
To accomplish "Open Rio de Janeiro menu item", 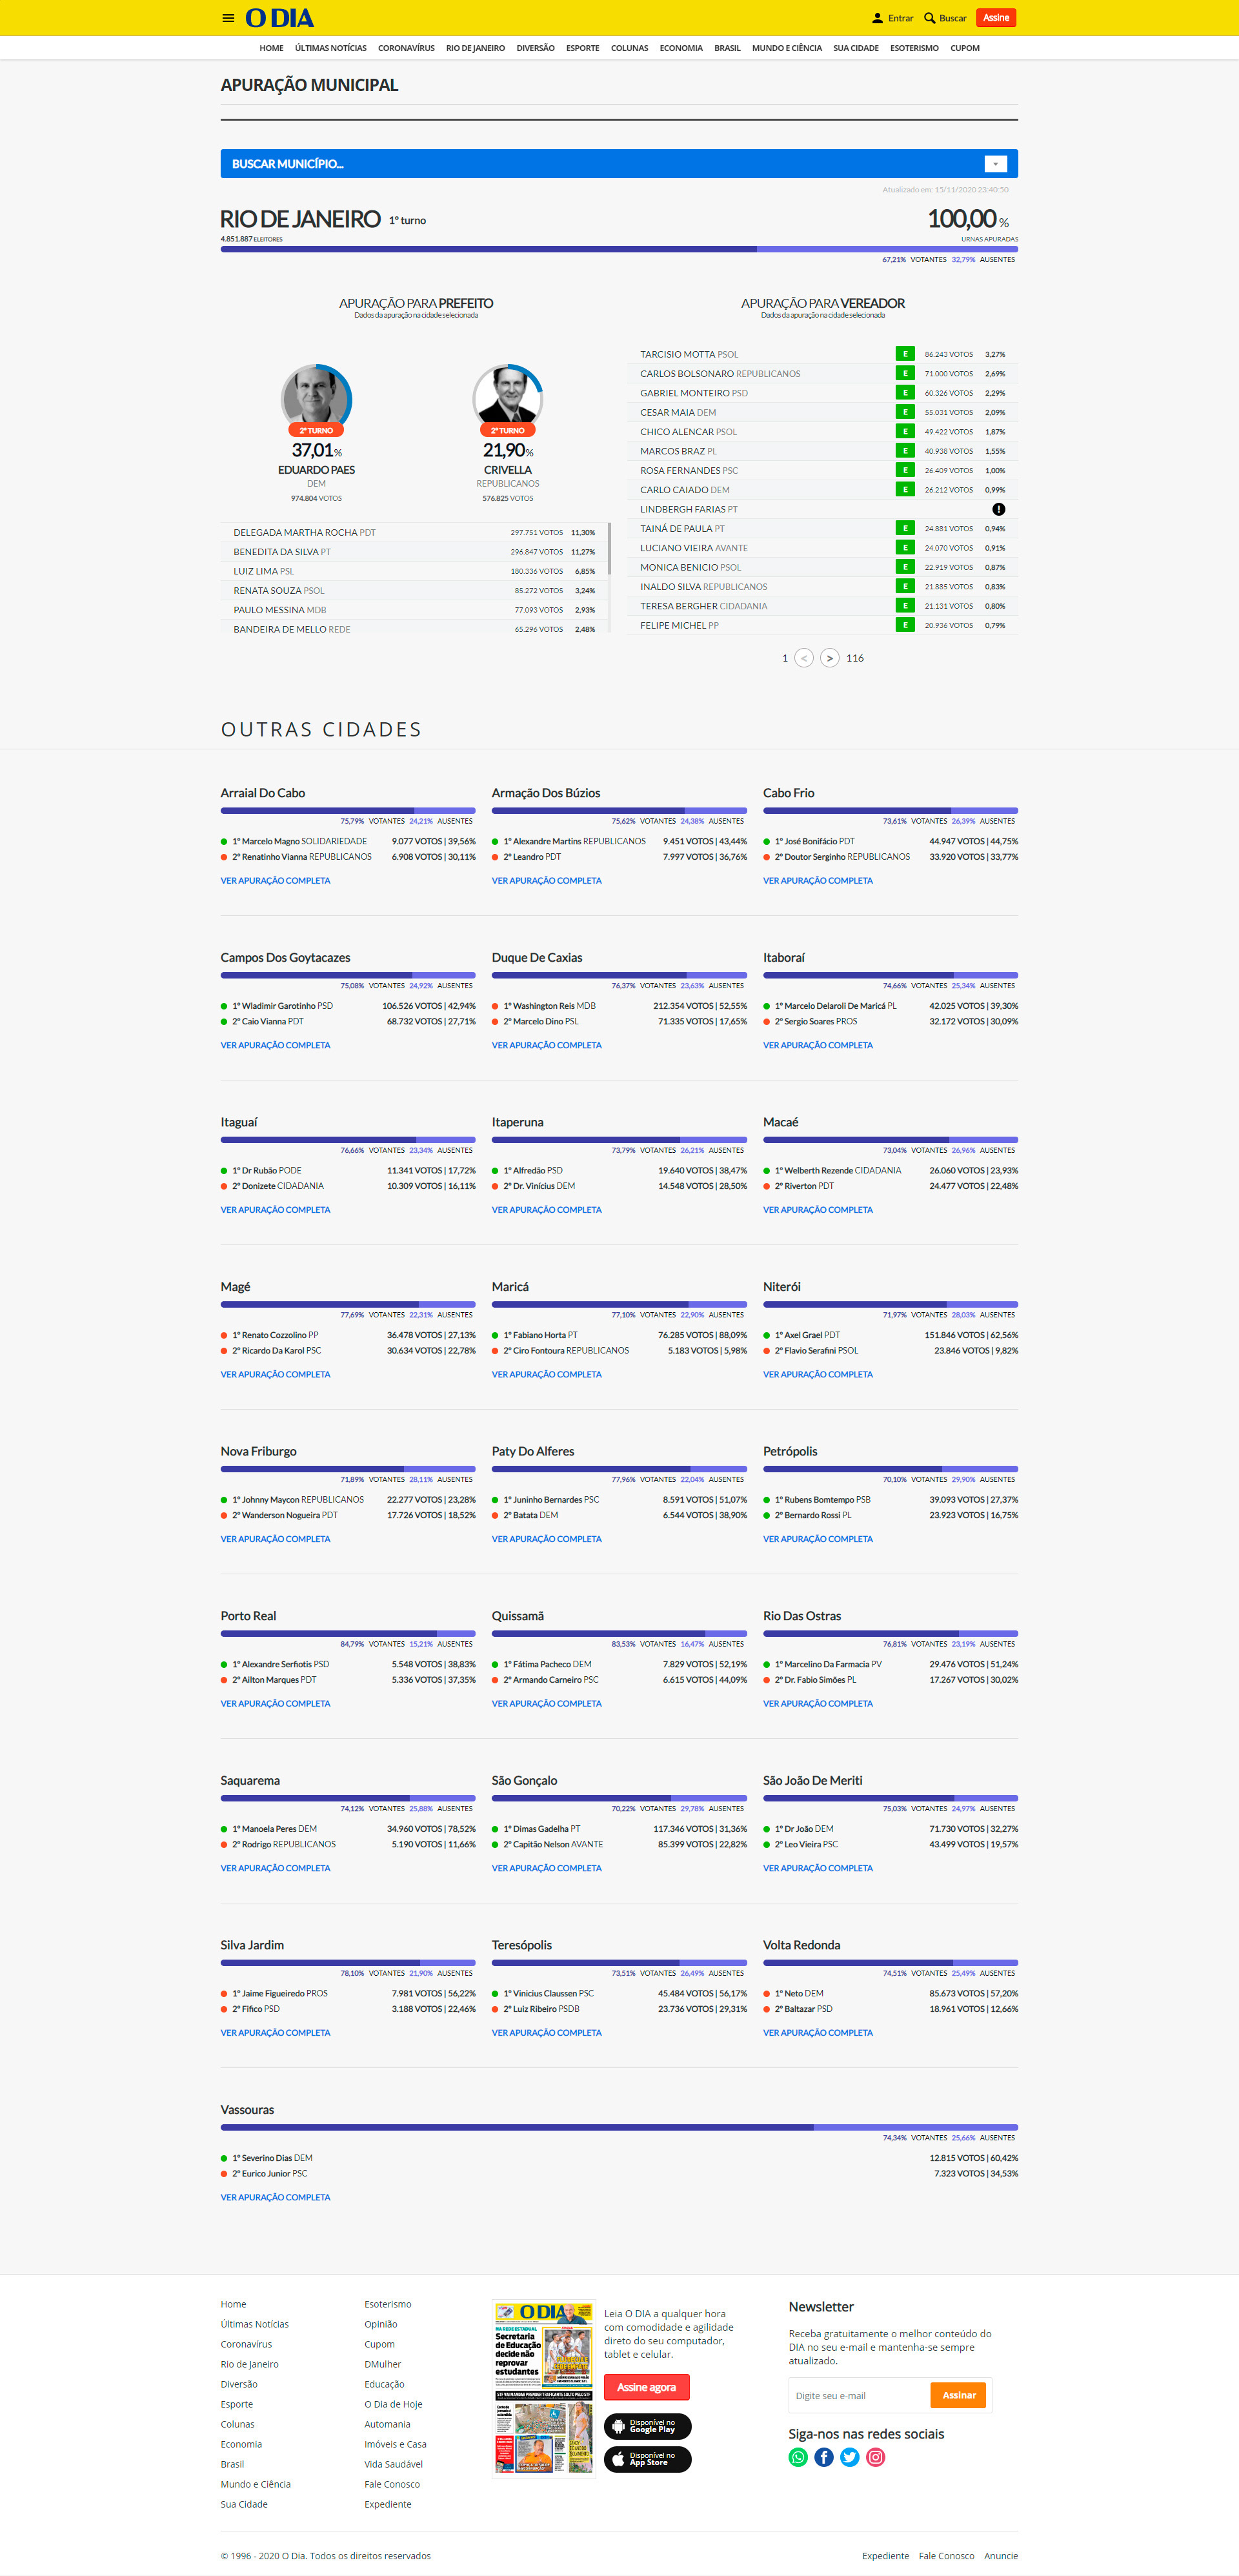I will pyautogui.click(x=475, y=48).
